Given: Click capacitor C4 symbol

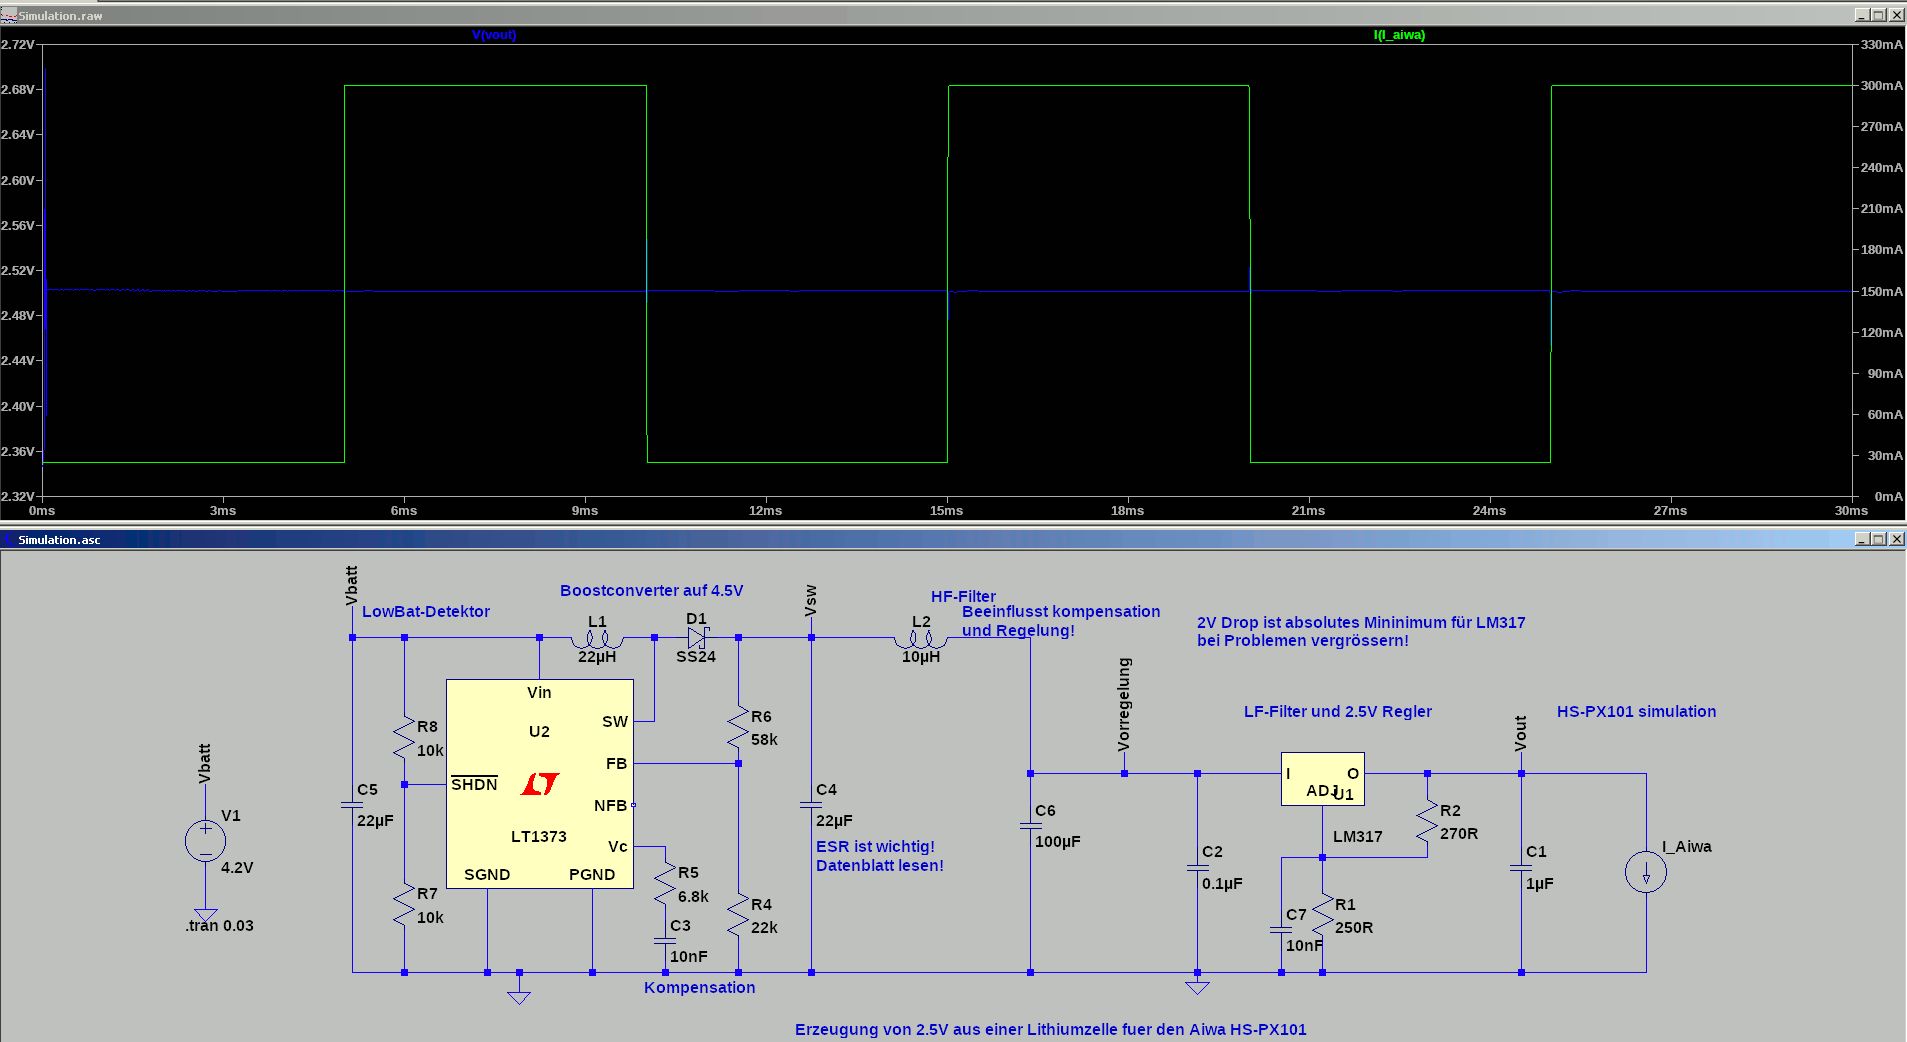Looking at the screenshot, I should tap(811, 805).
